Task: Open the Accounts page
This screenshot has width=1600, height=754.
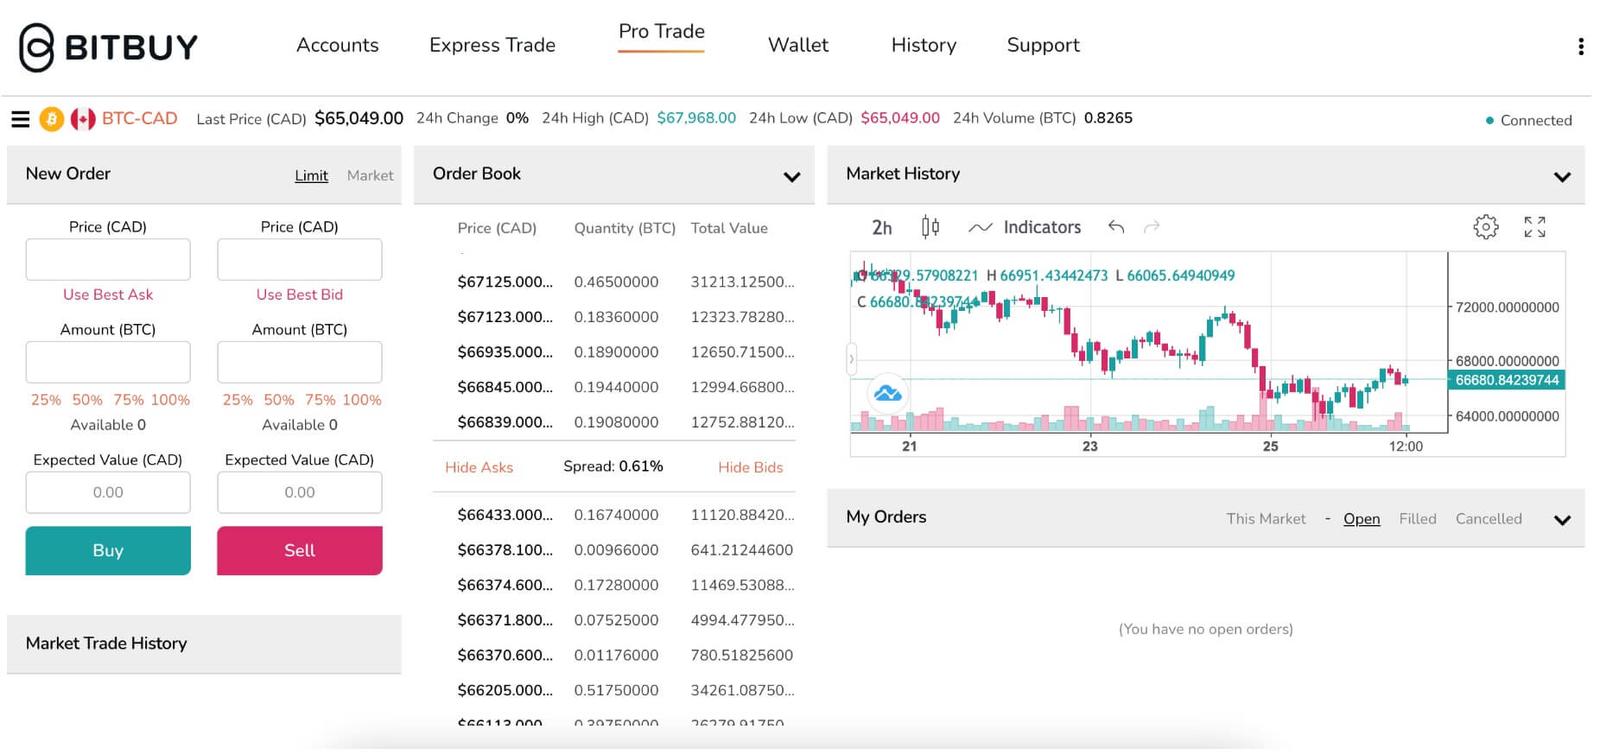Action: click(337, 45)
